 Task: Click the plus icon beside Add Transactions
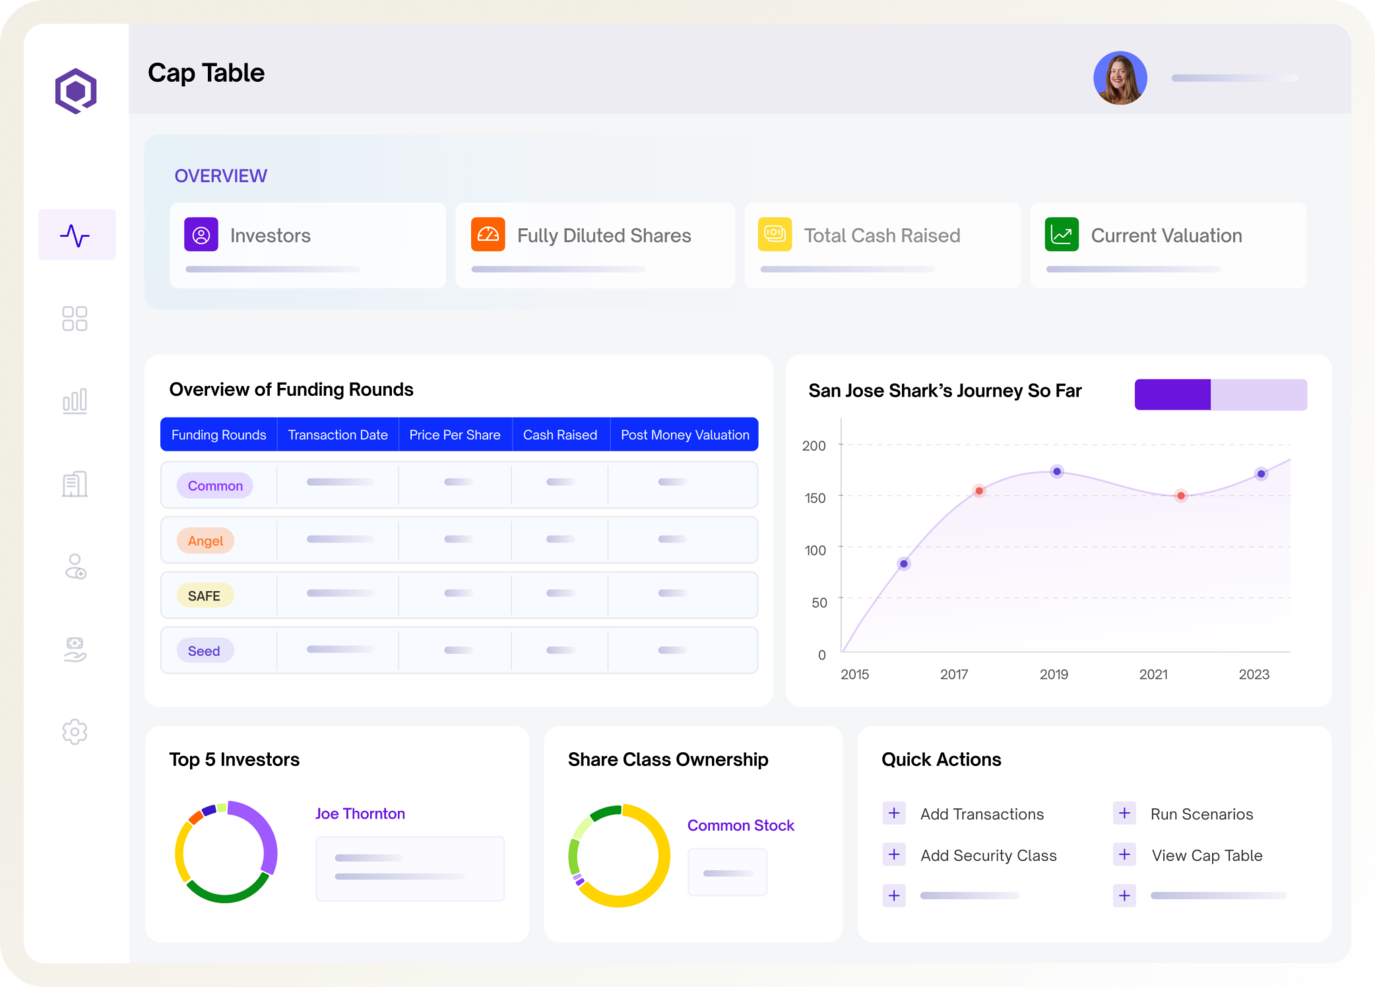pyautogui.click(x=894, y=813)
